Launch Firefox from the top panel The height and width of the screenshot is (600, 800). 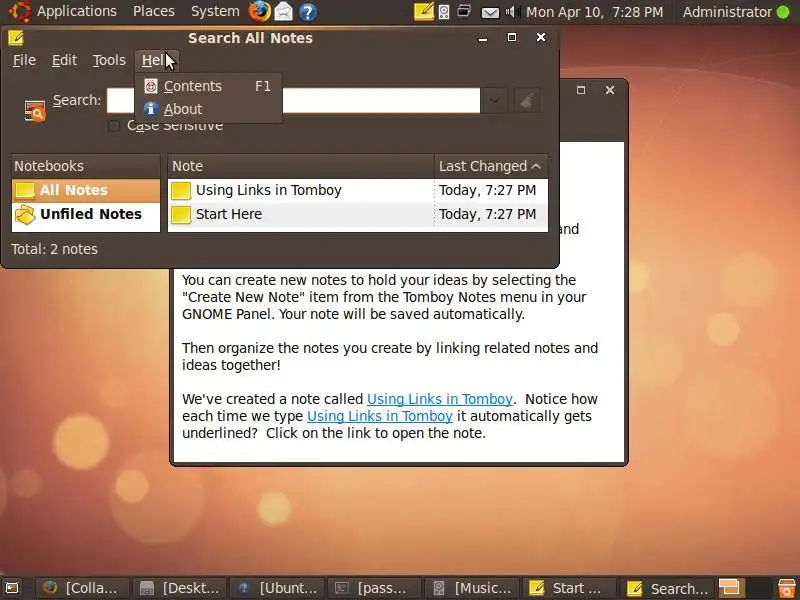(259, 11)
